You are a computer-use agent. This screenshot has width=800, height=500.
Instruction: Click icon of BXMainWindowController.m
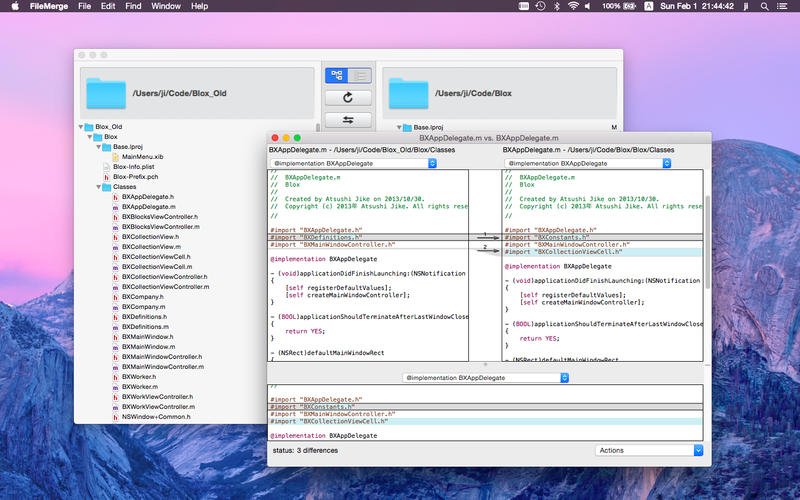[x=116, y=366]
